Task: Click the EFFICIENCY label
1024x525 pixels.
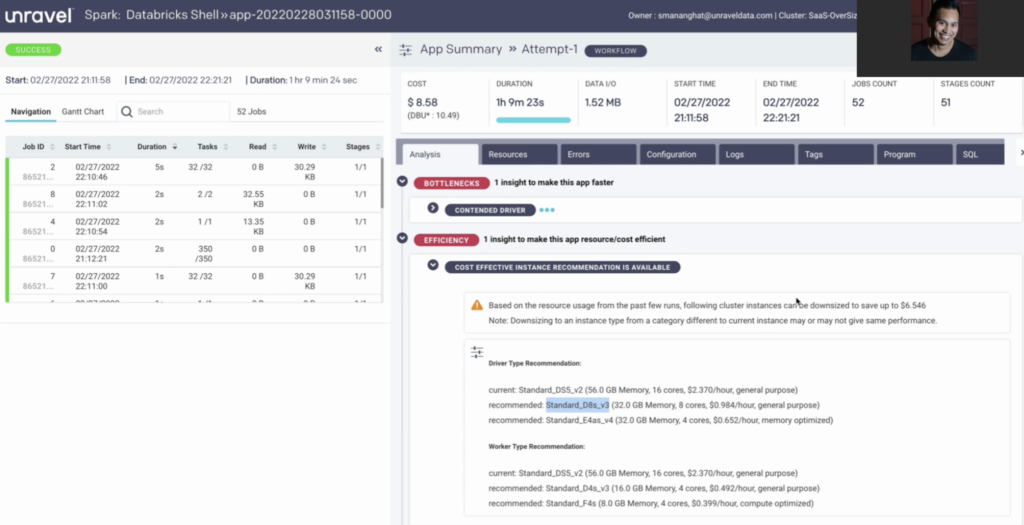Action: tap(447, 240)
